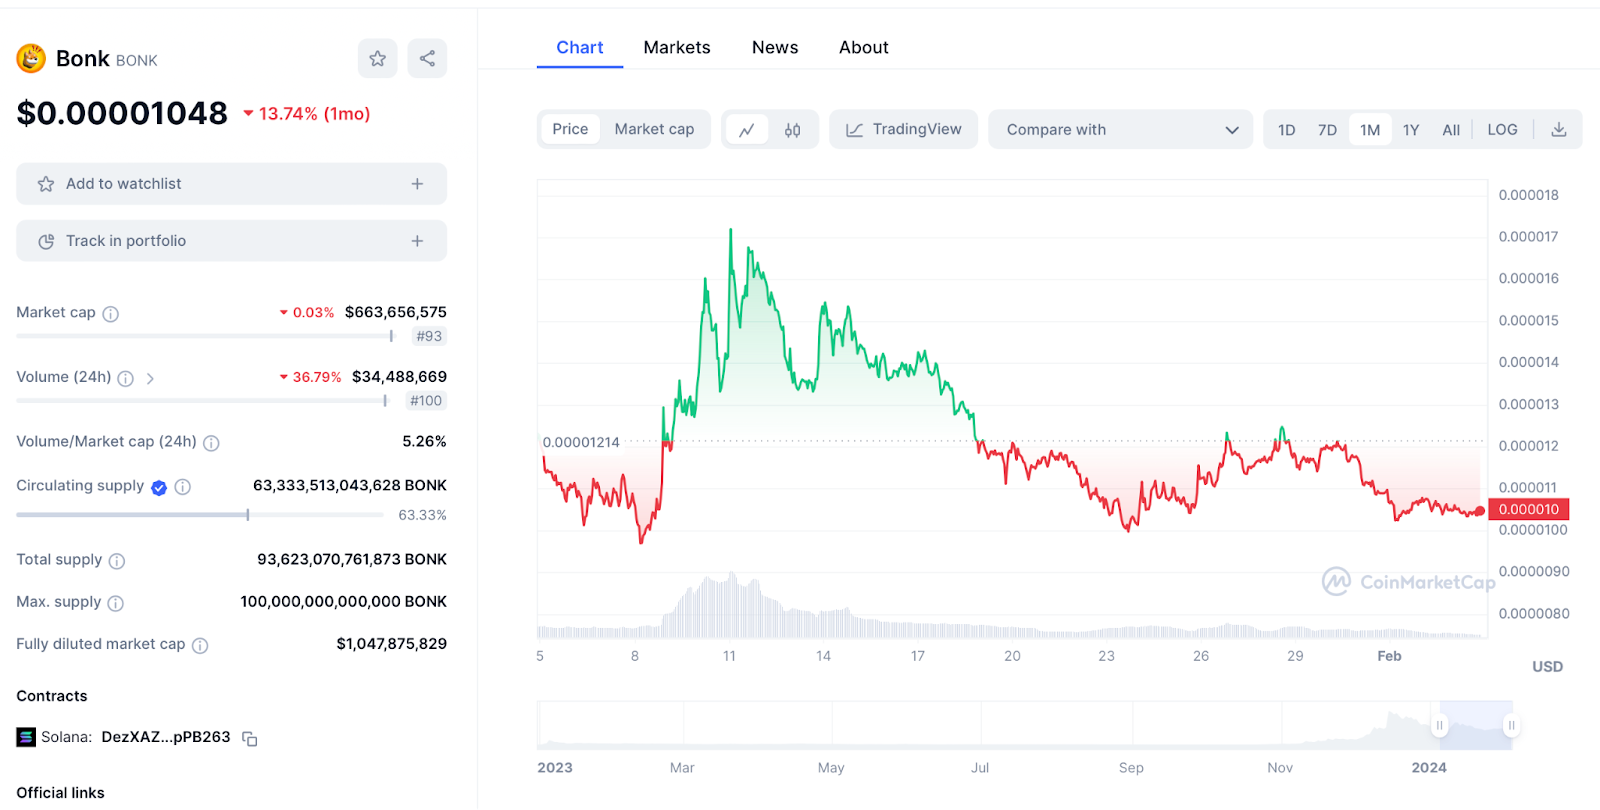Click the share icon next to Bonk
The height and width of the screenshot is (810, 1600).
click(x=427, y=59)
